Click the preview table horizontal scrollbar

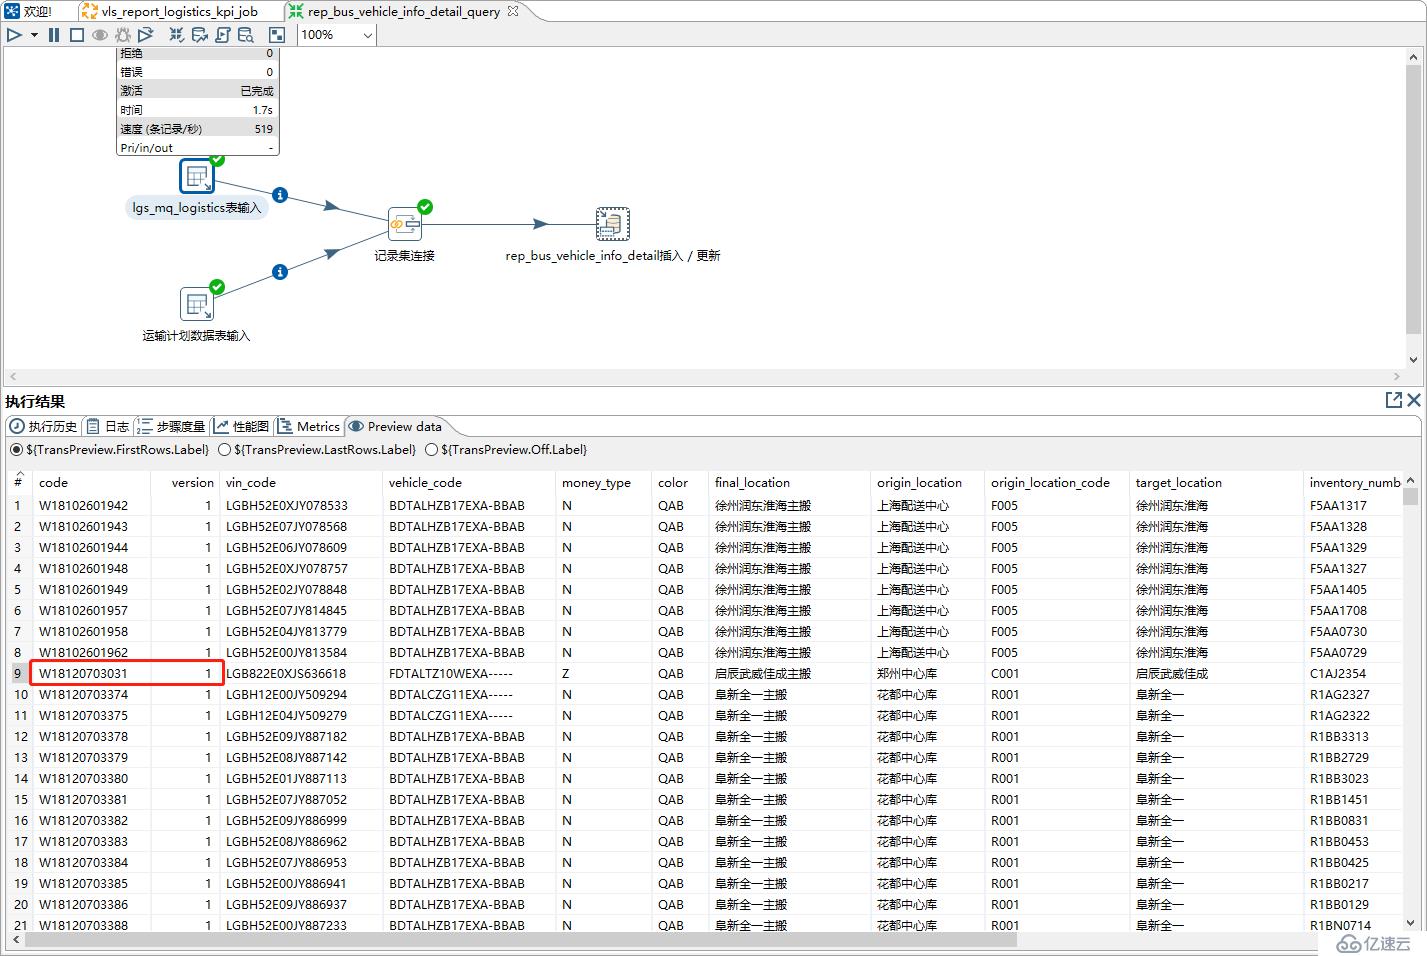click(520, 940)
